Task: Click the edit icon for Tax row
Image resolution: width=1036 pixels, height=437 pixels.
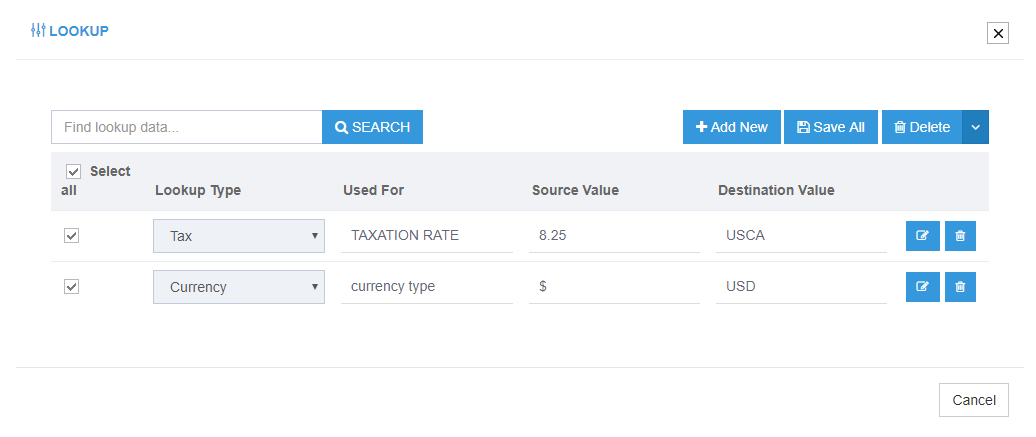Action: (922, 236)
